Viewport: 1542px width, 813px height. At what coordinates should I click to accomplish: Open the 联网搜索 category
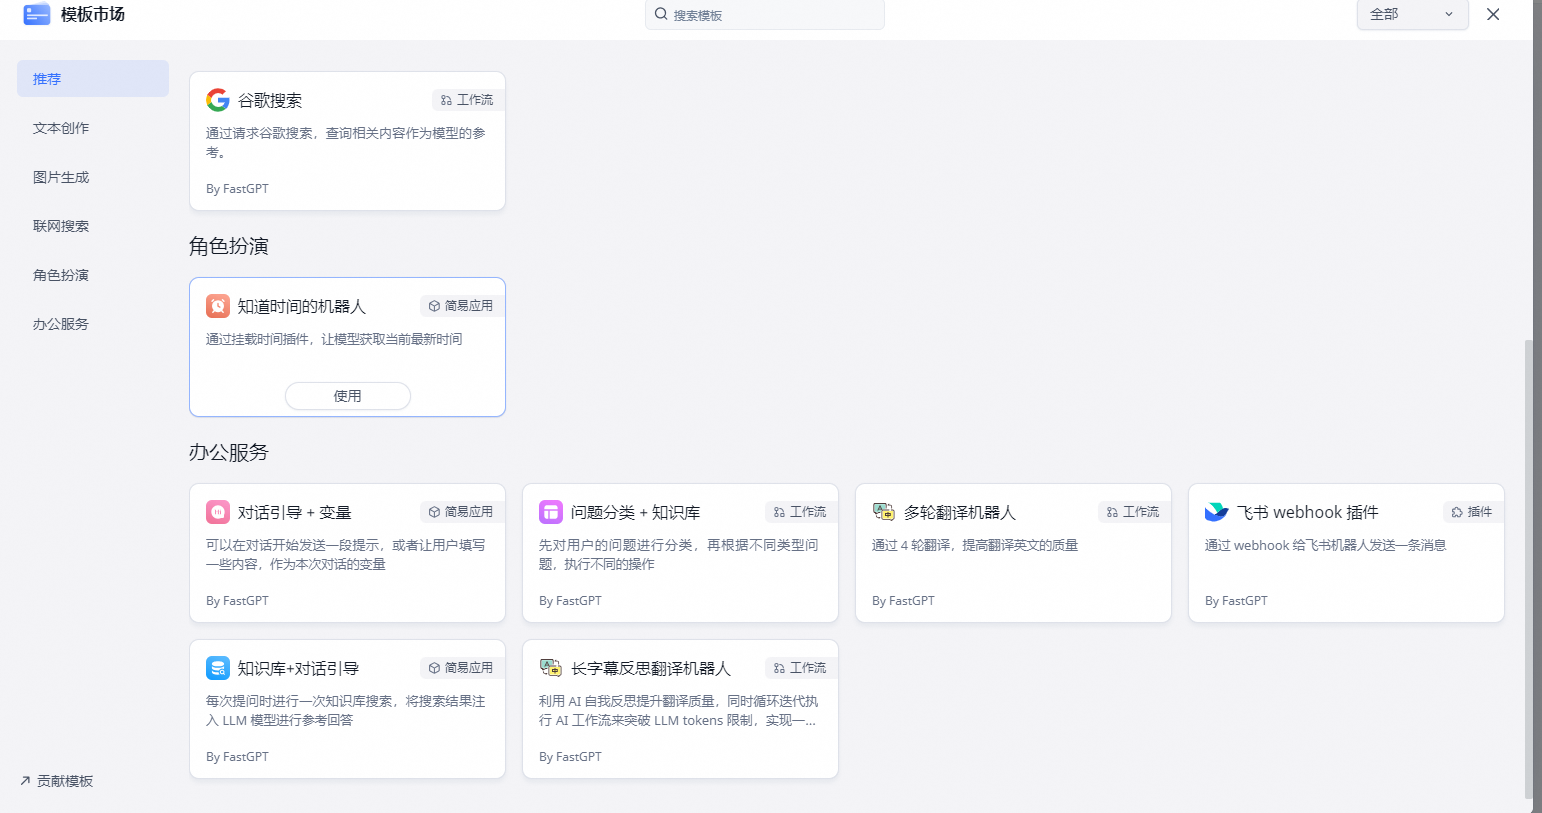61,225
